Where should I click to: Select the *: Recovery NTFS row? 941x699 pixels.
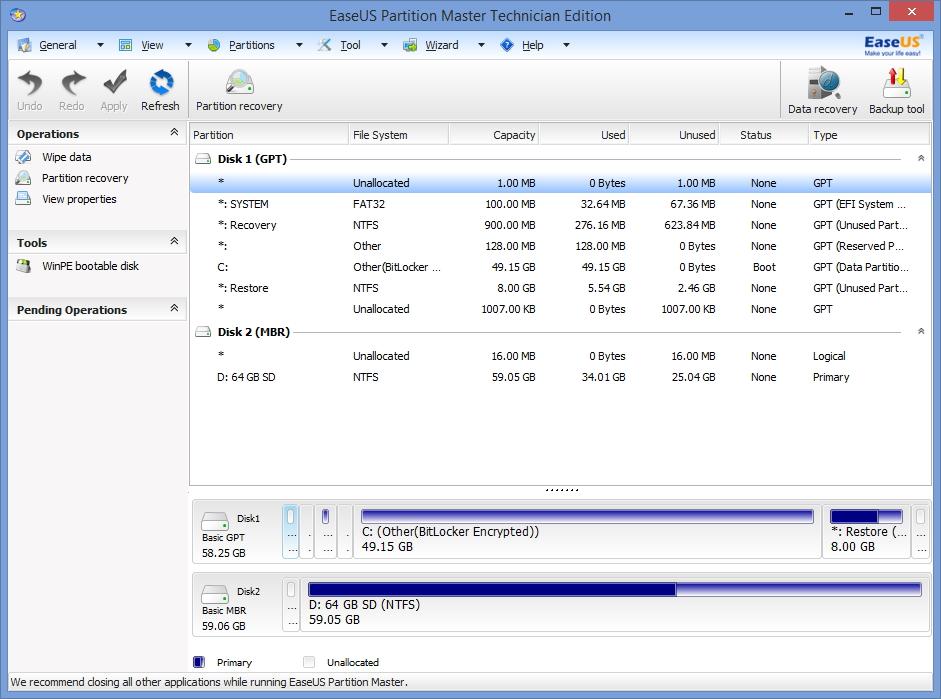point(561,225)
